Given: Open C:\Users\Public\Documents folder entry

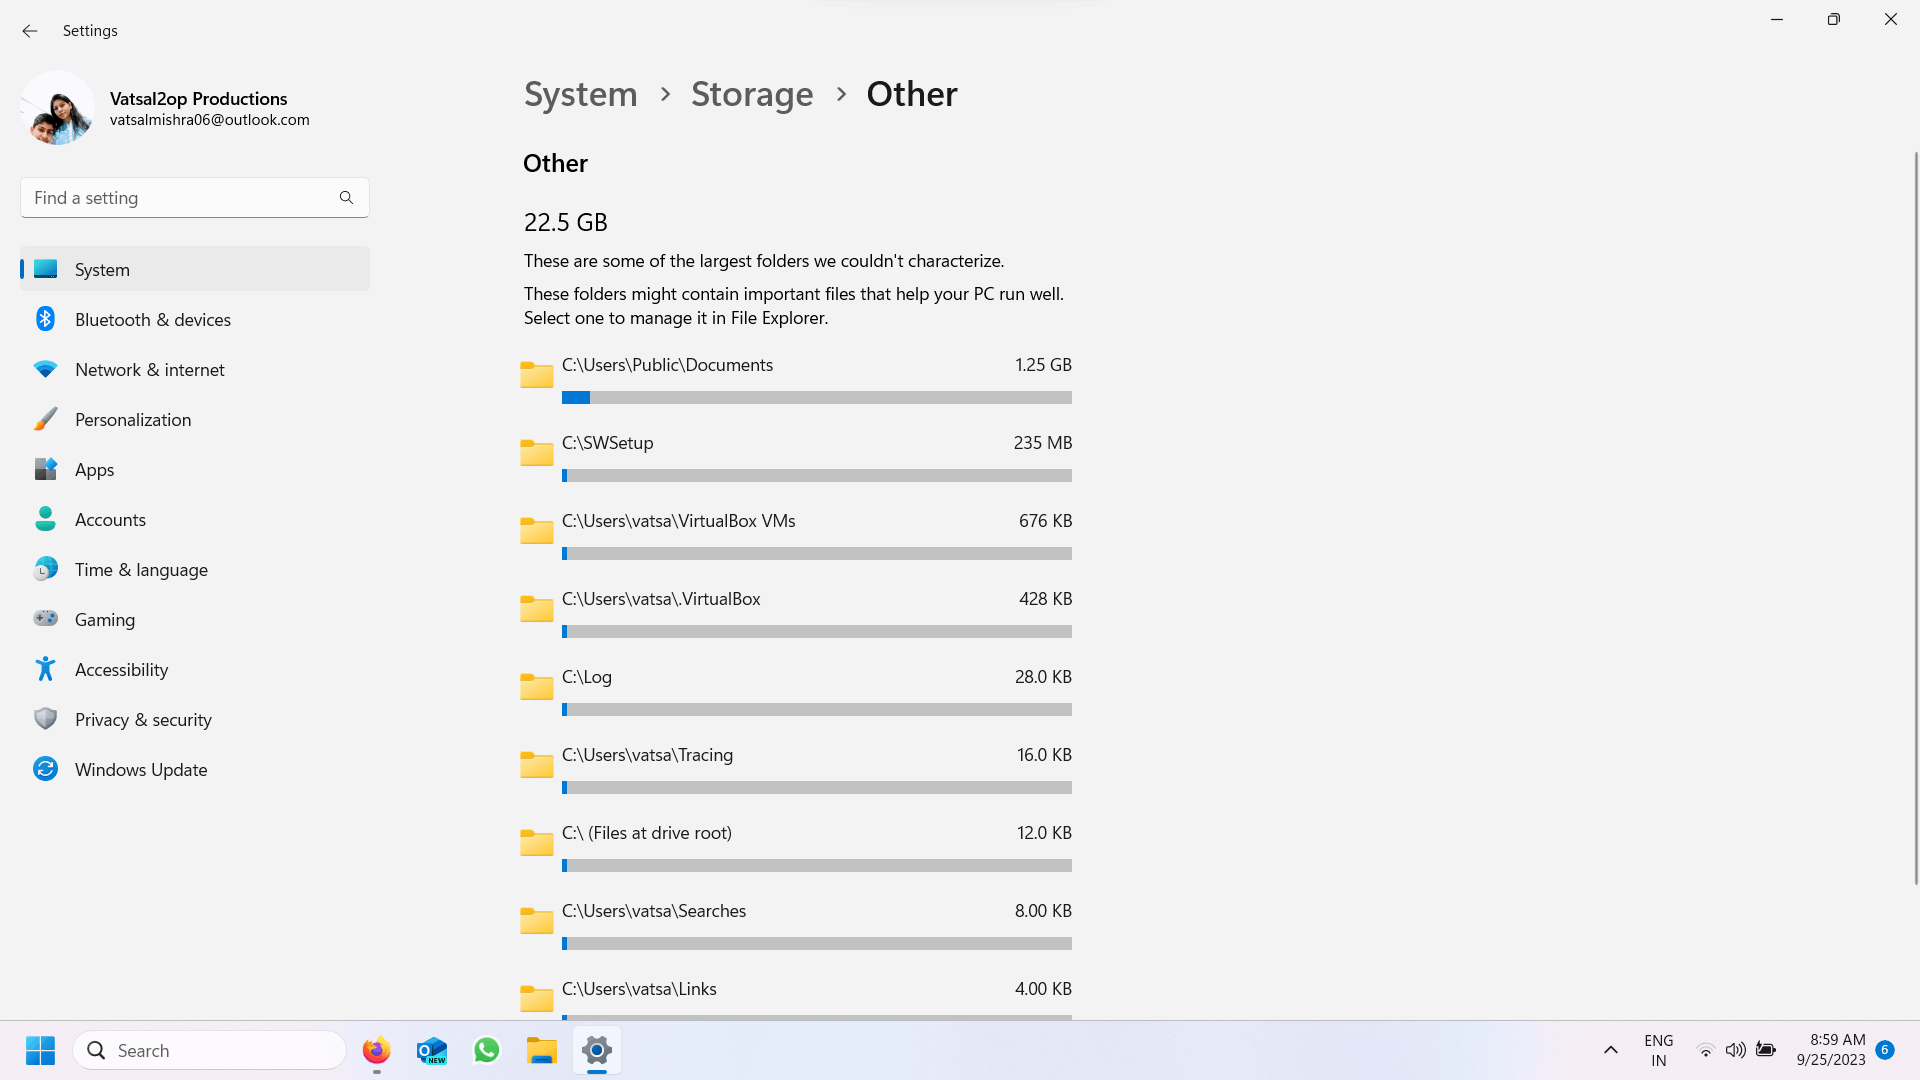Looking at the screenshot, I should tap(667, 365).
